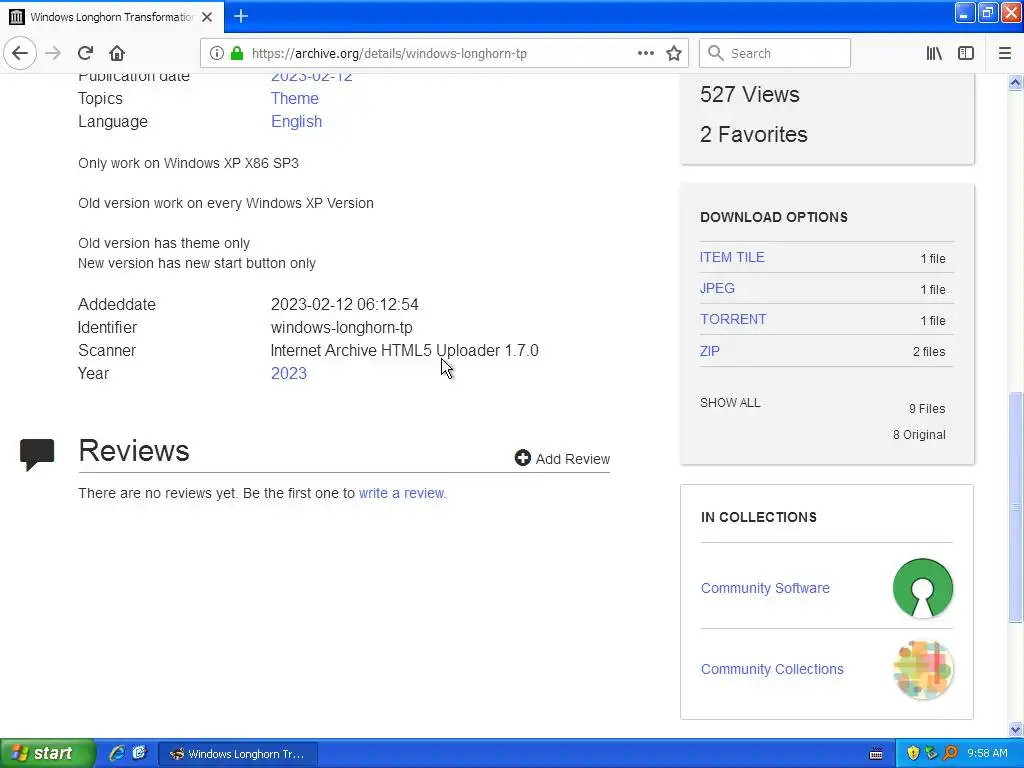Open the 2023 year link
This screenshot has width=1024, height=768.
click(289, 373)
